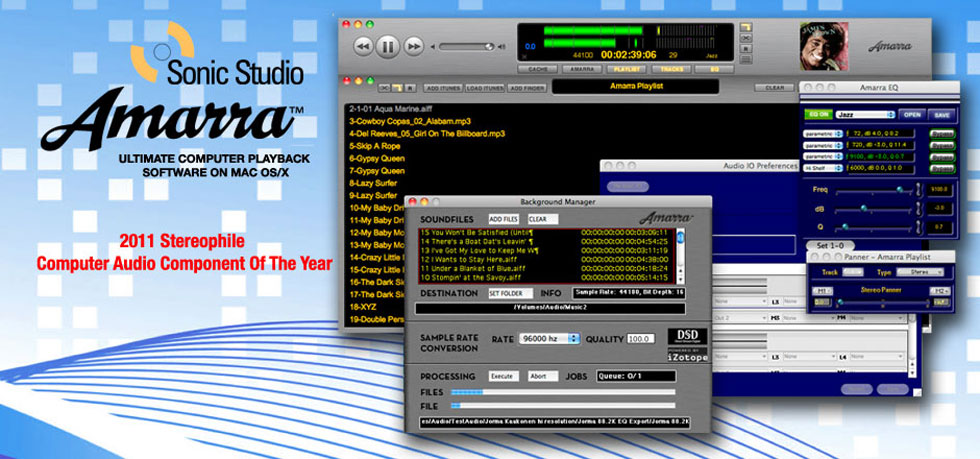
Task: Open the Jazz EQ preset dropdown
Action: coord(865,114)
